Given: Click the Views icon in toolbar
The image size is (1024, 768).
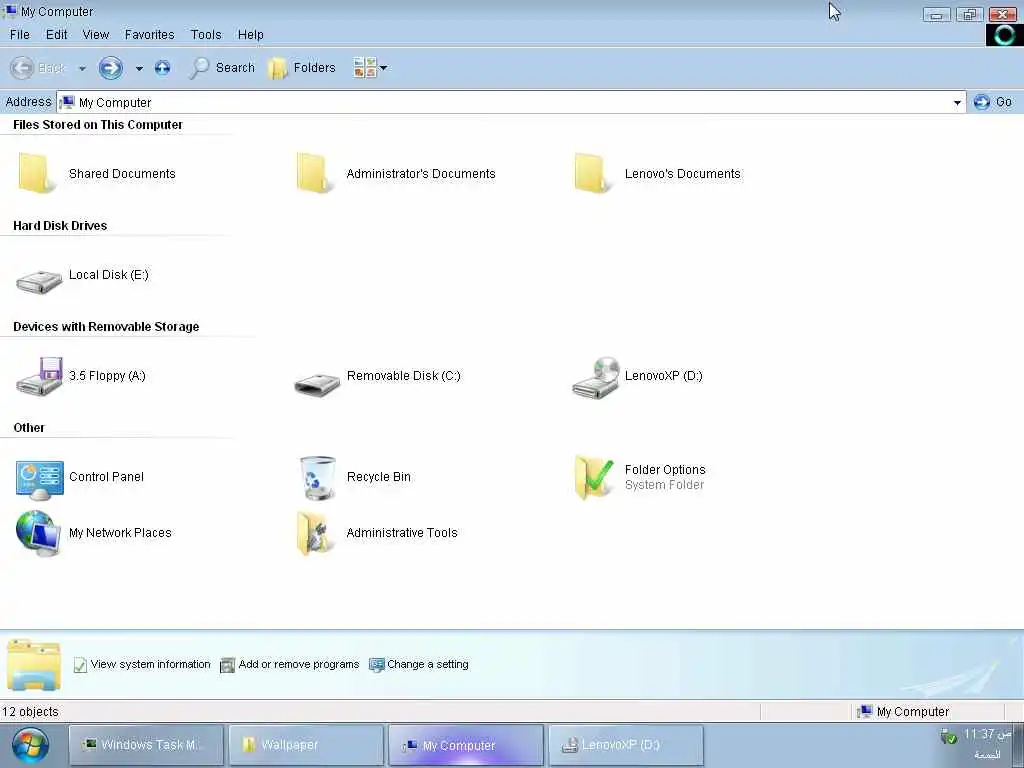Looking at the screenshot, I should [364, 67].
